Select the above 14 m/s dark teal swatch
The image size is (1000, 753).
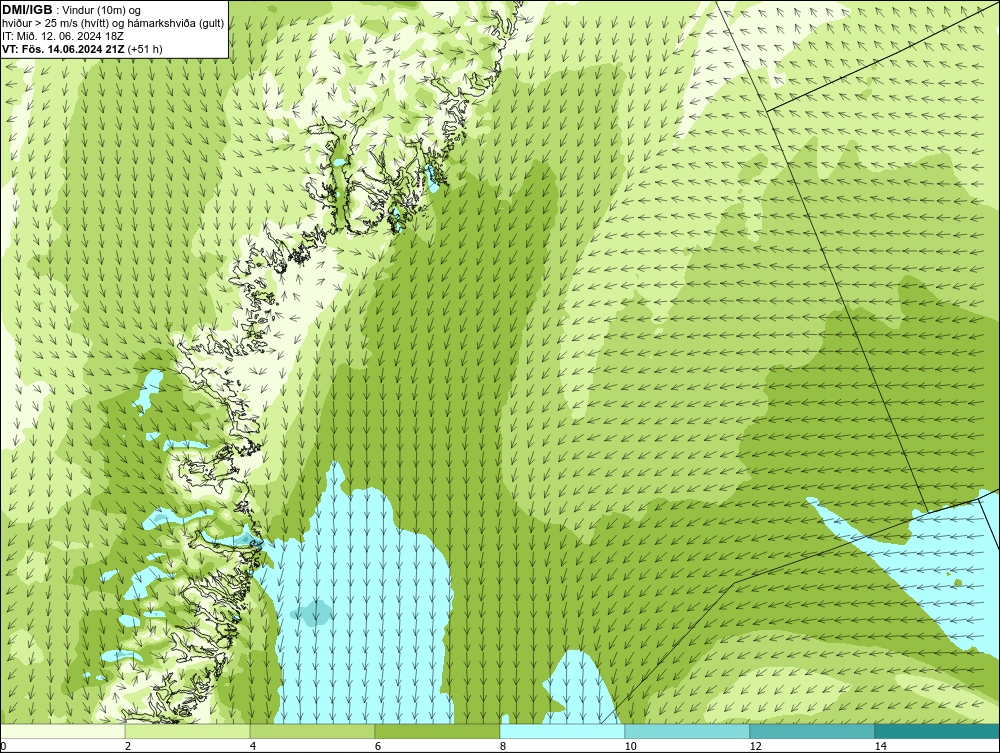coord(938,731)
